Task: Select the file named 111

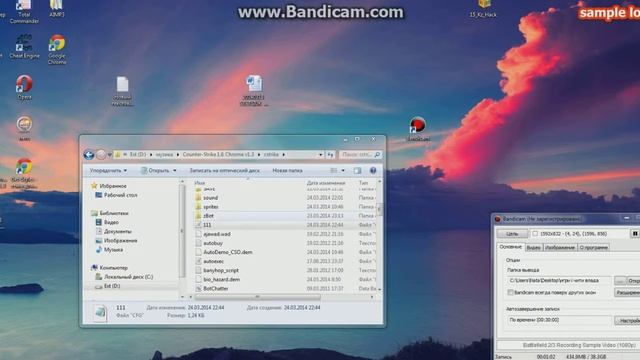Action: 207,225
